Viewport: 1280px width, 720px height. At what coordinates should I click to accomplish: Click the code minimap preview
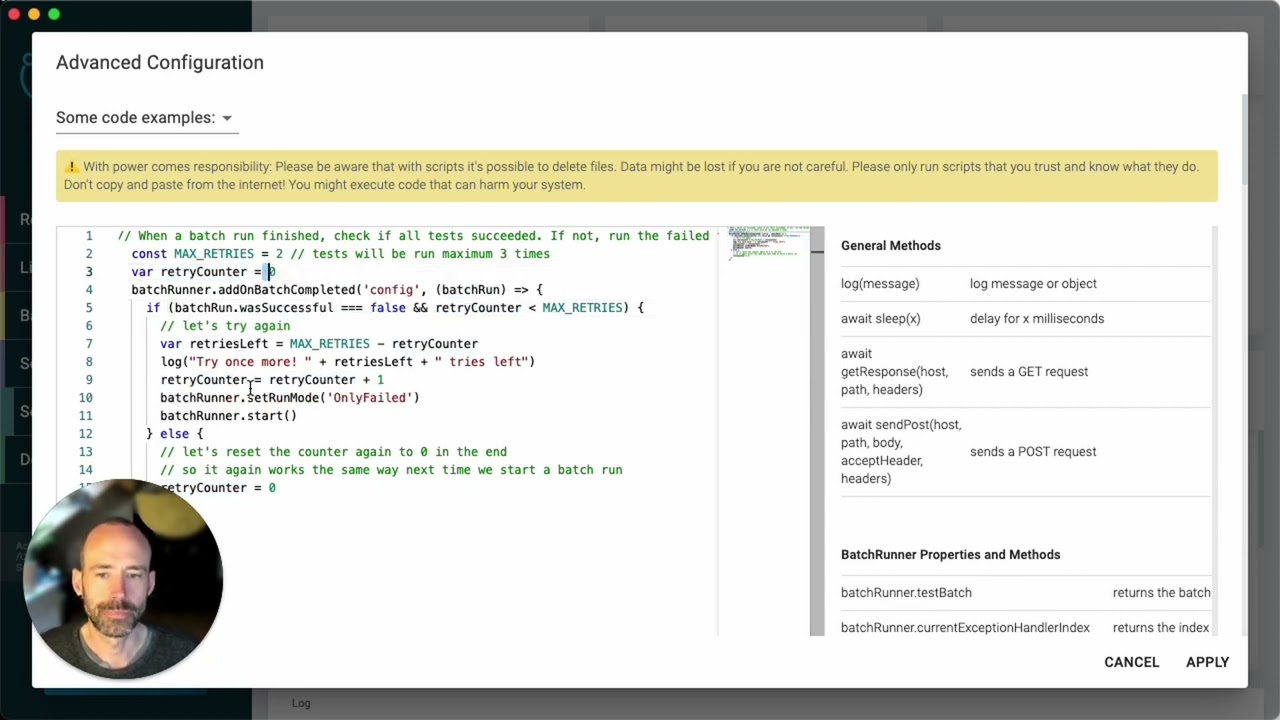pos(768,243)
